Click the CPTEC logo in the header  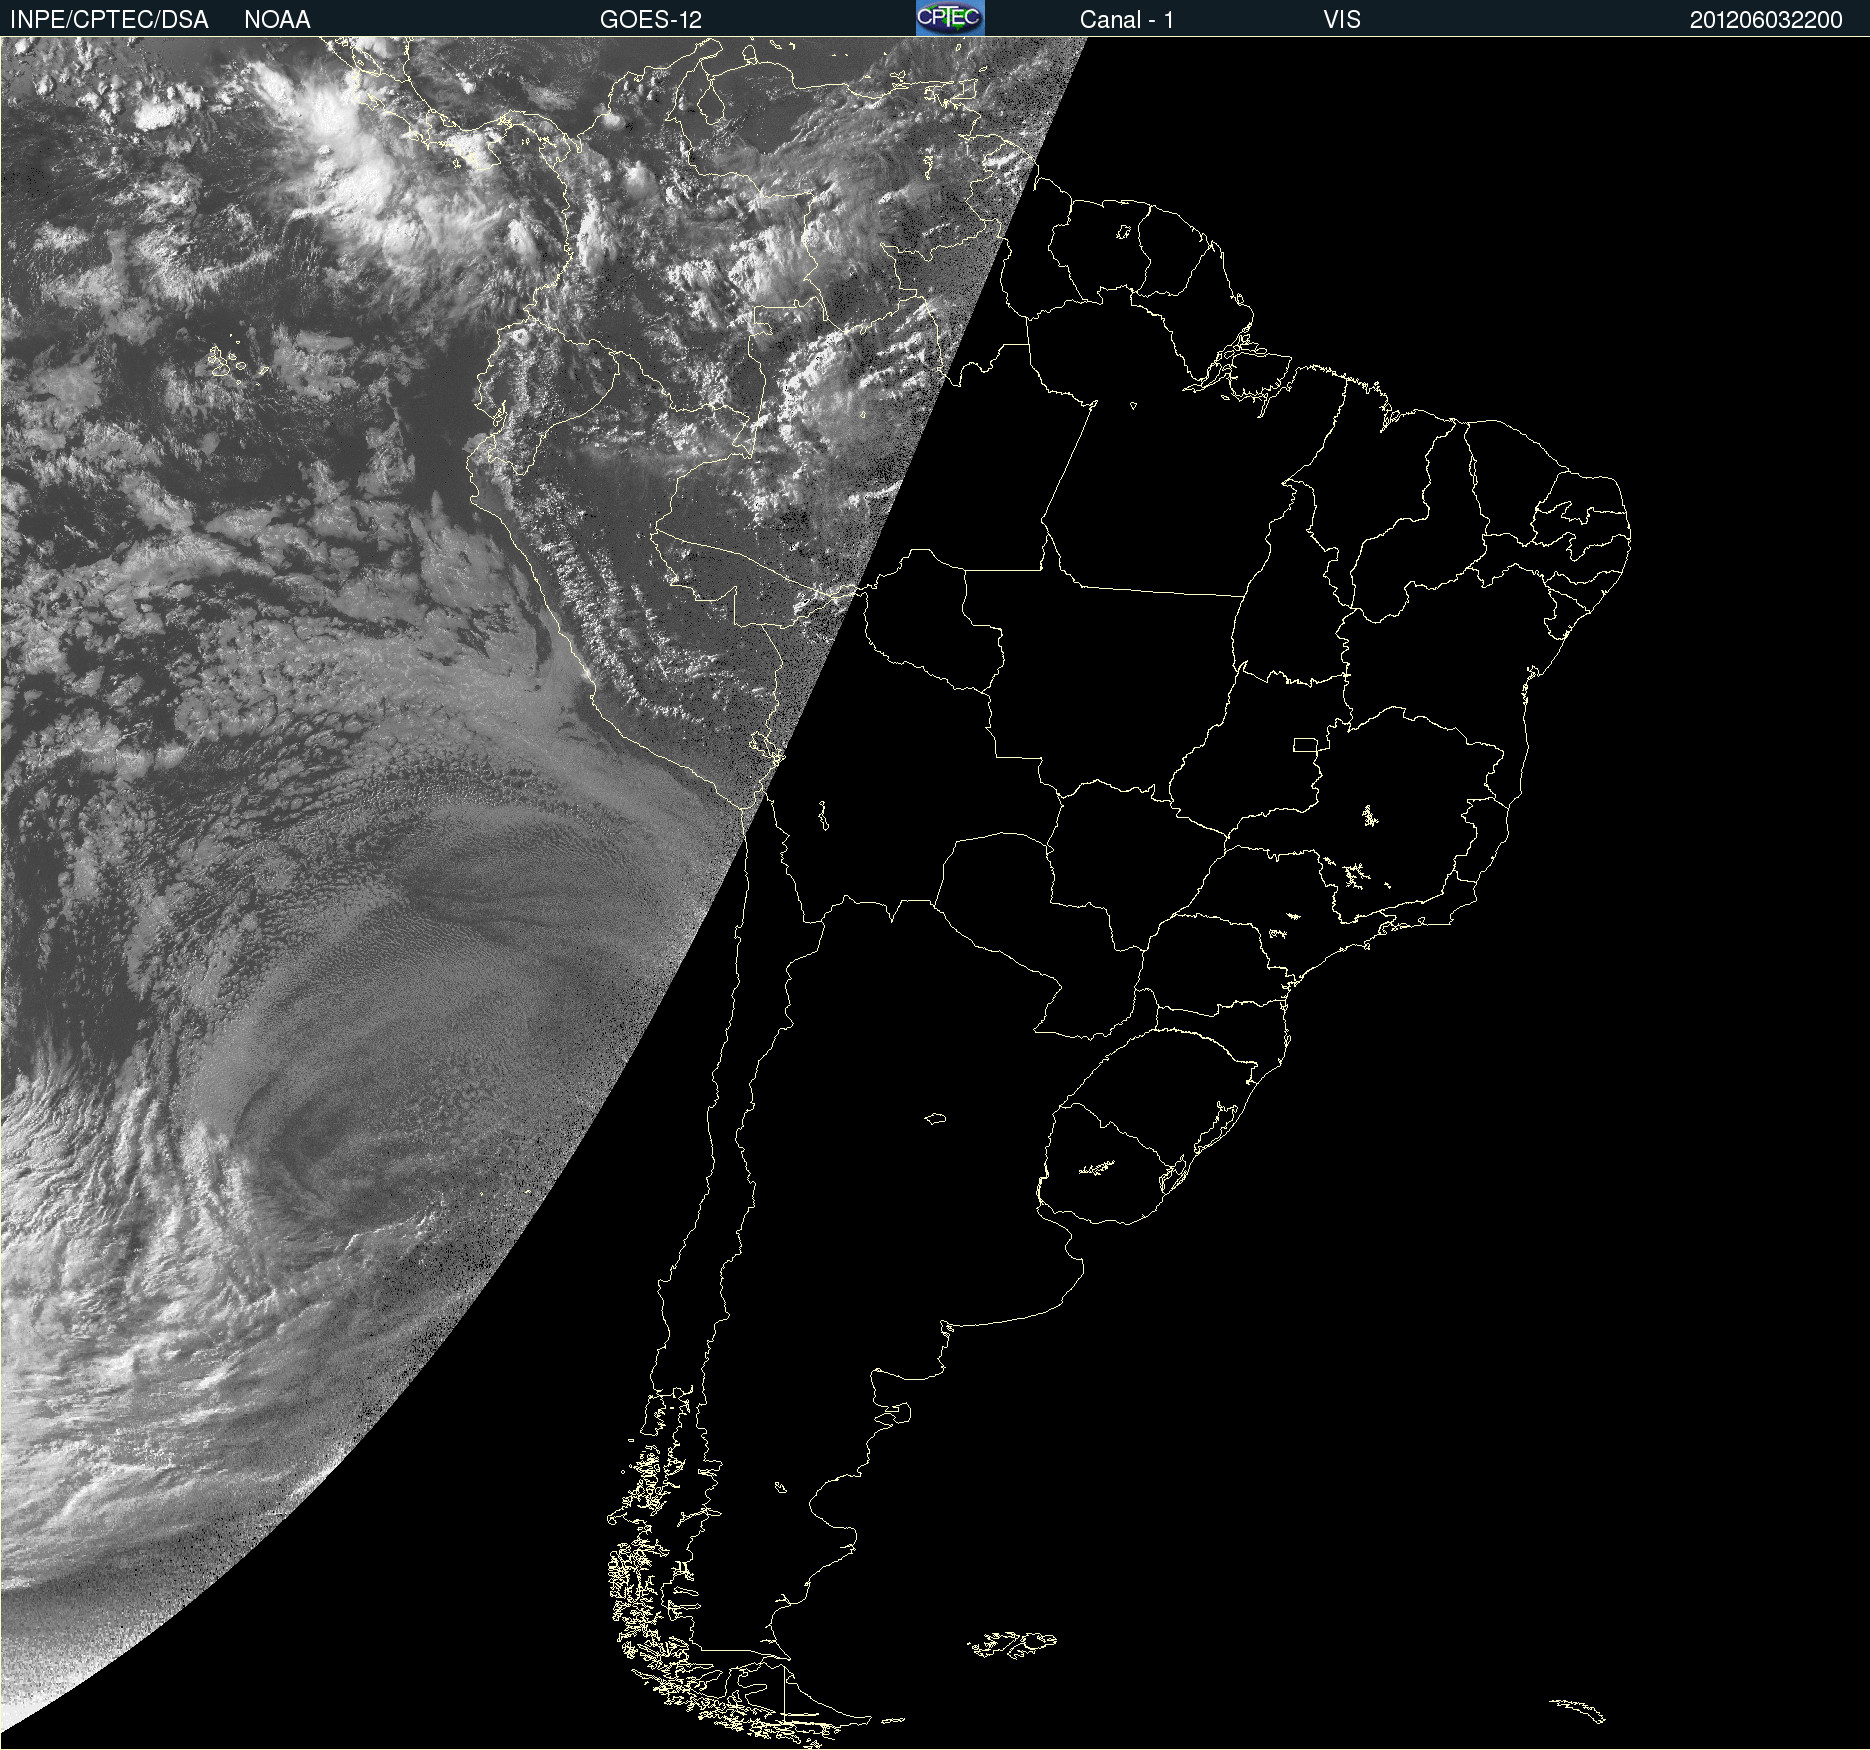tap(950, 18)
